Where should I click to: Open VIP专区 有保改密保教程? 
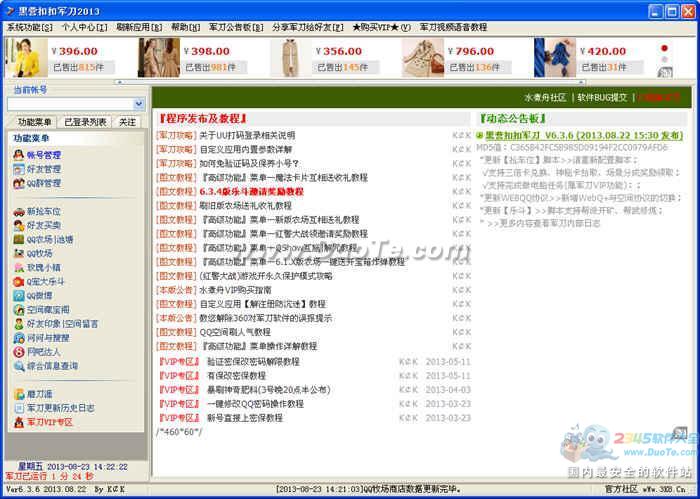(x=237, y=376)
